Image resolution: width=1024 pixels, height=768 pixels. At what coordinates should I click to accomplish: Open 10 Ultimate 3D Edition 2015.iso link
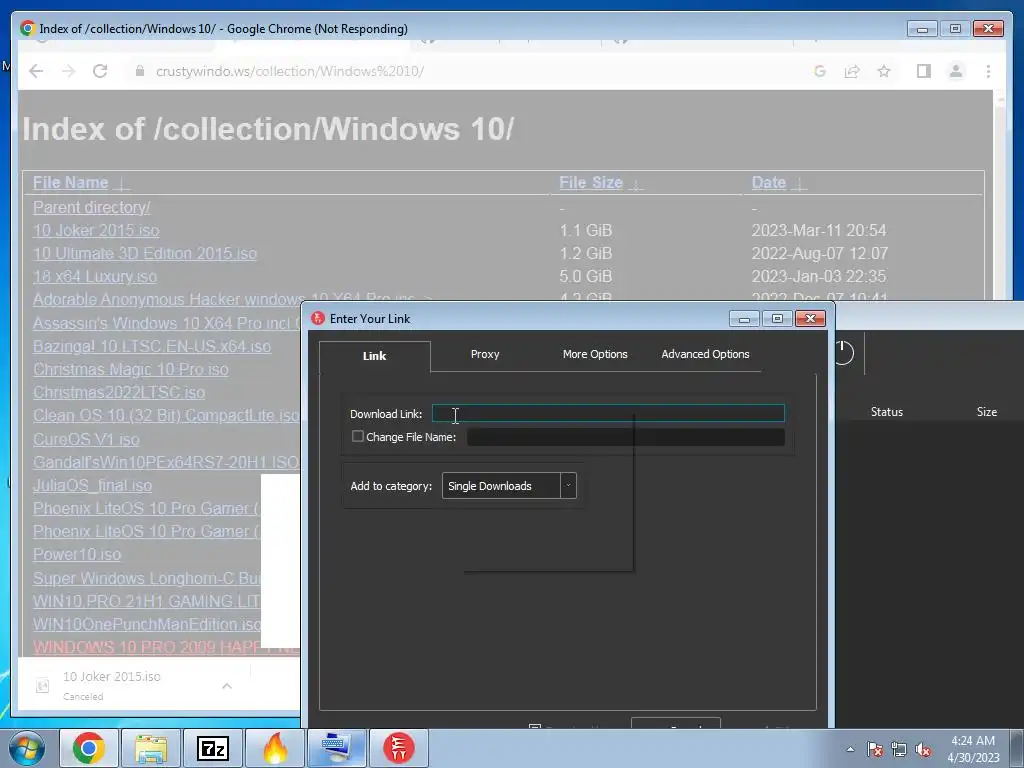point(145,253)
